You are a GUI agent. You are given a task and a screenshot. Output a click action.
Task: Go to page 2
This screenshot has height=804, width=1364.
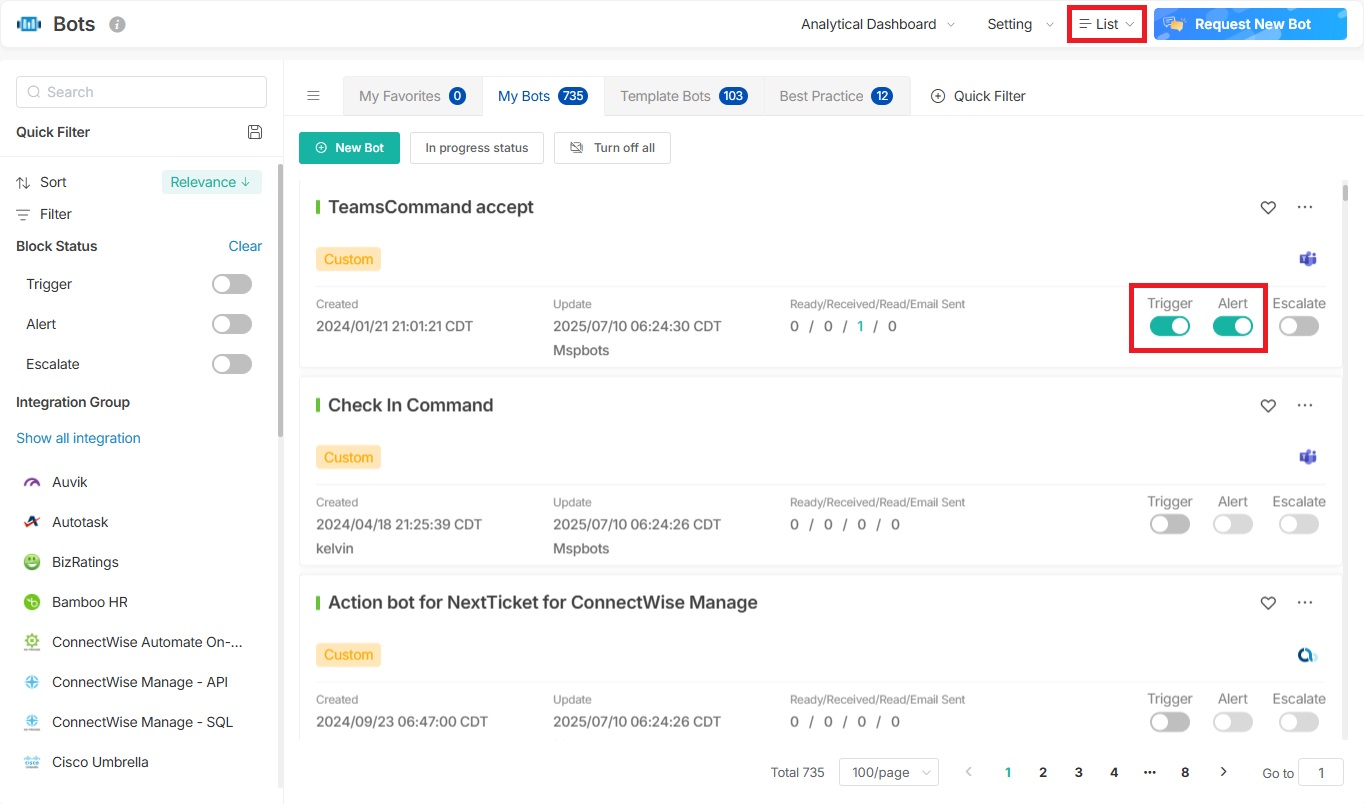click(1043, 772)
